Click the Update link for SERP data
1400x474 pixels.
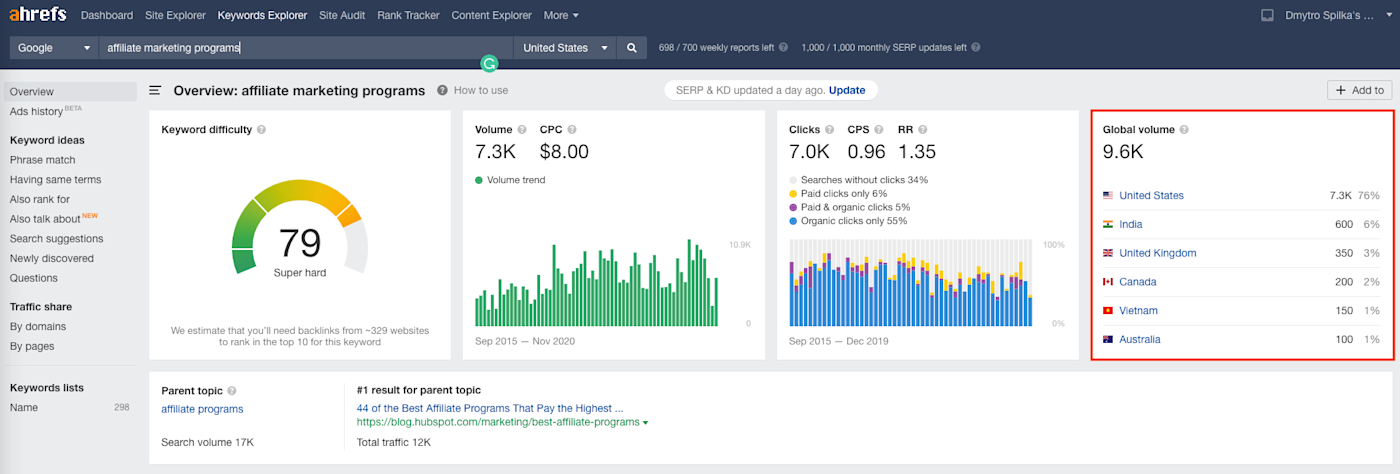[x=846, y=90]
